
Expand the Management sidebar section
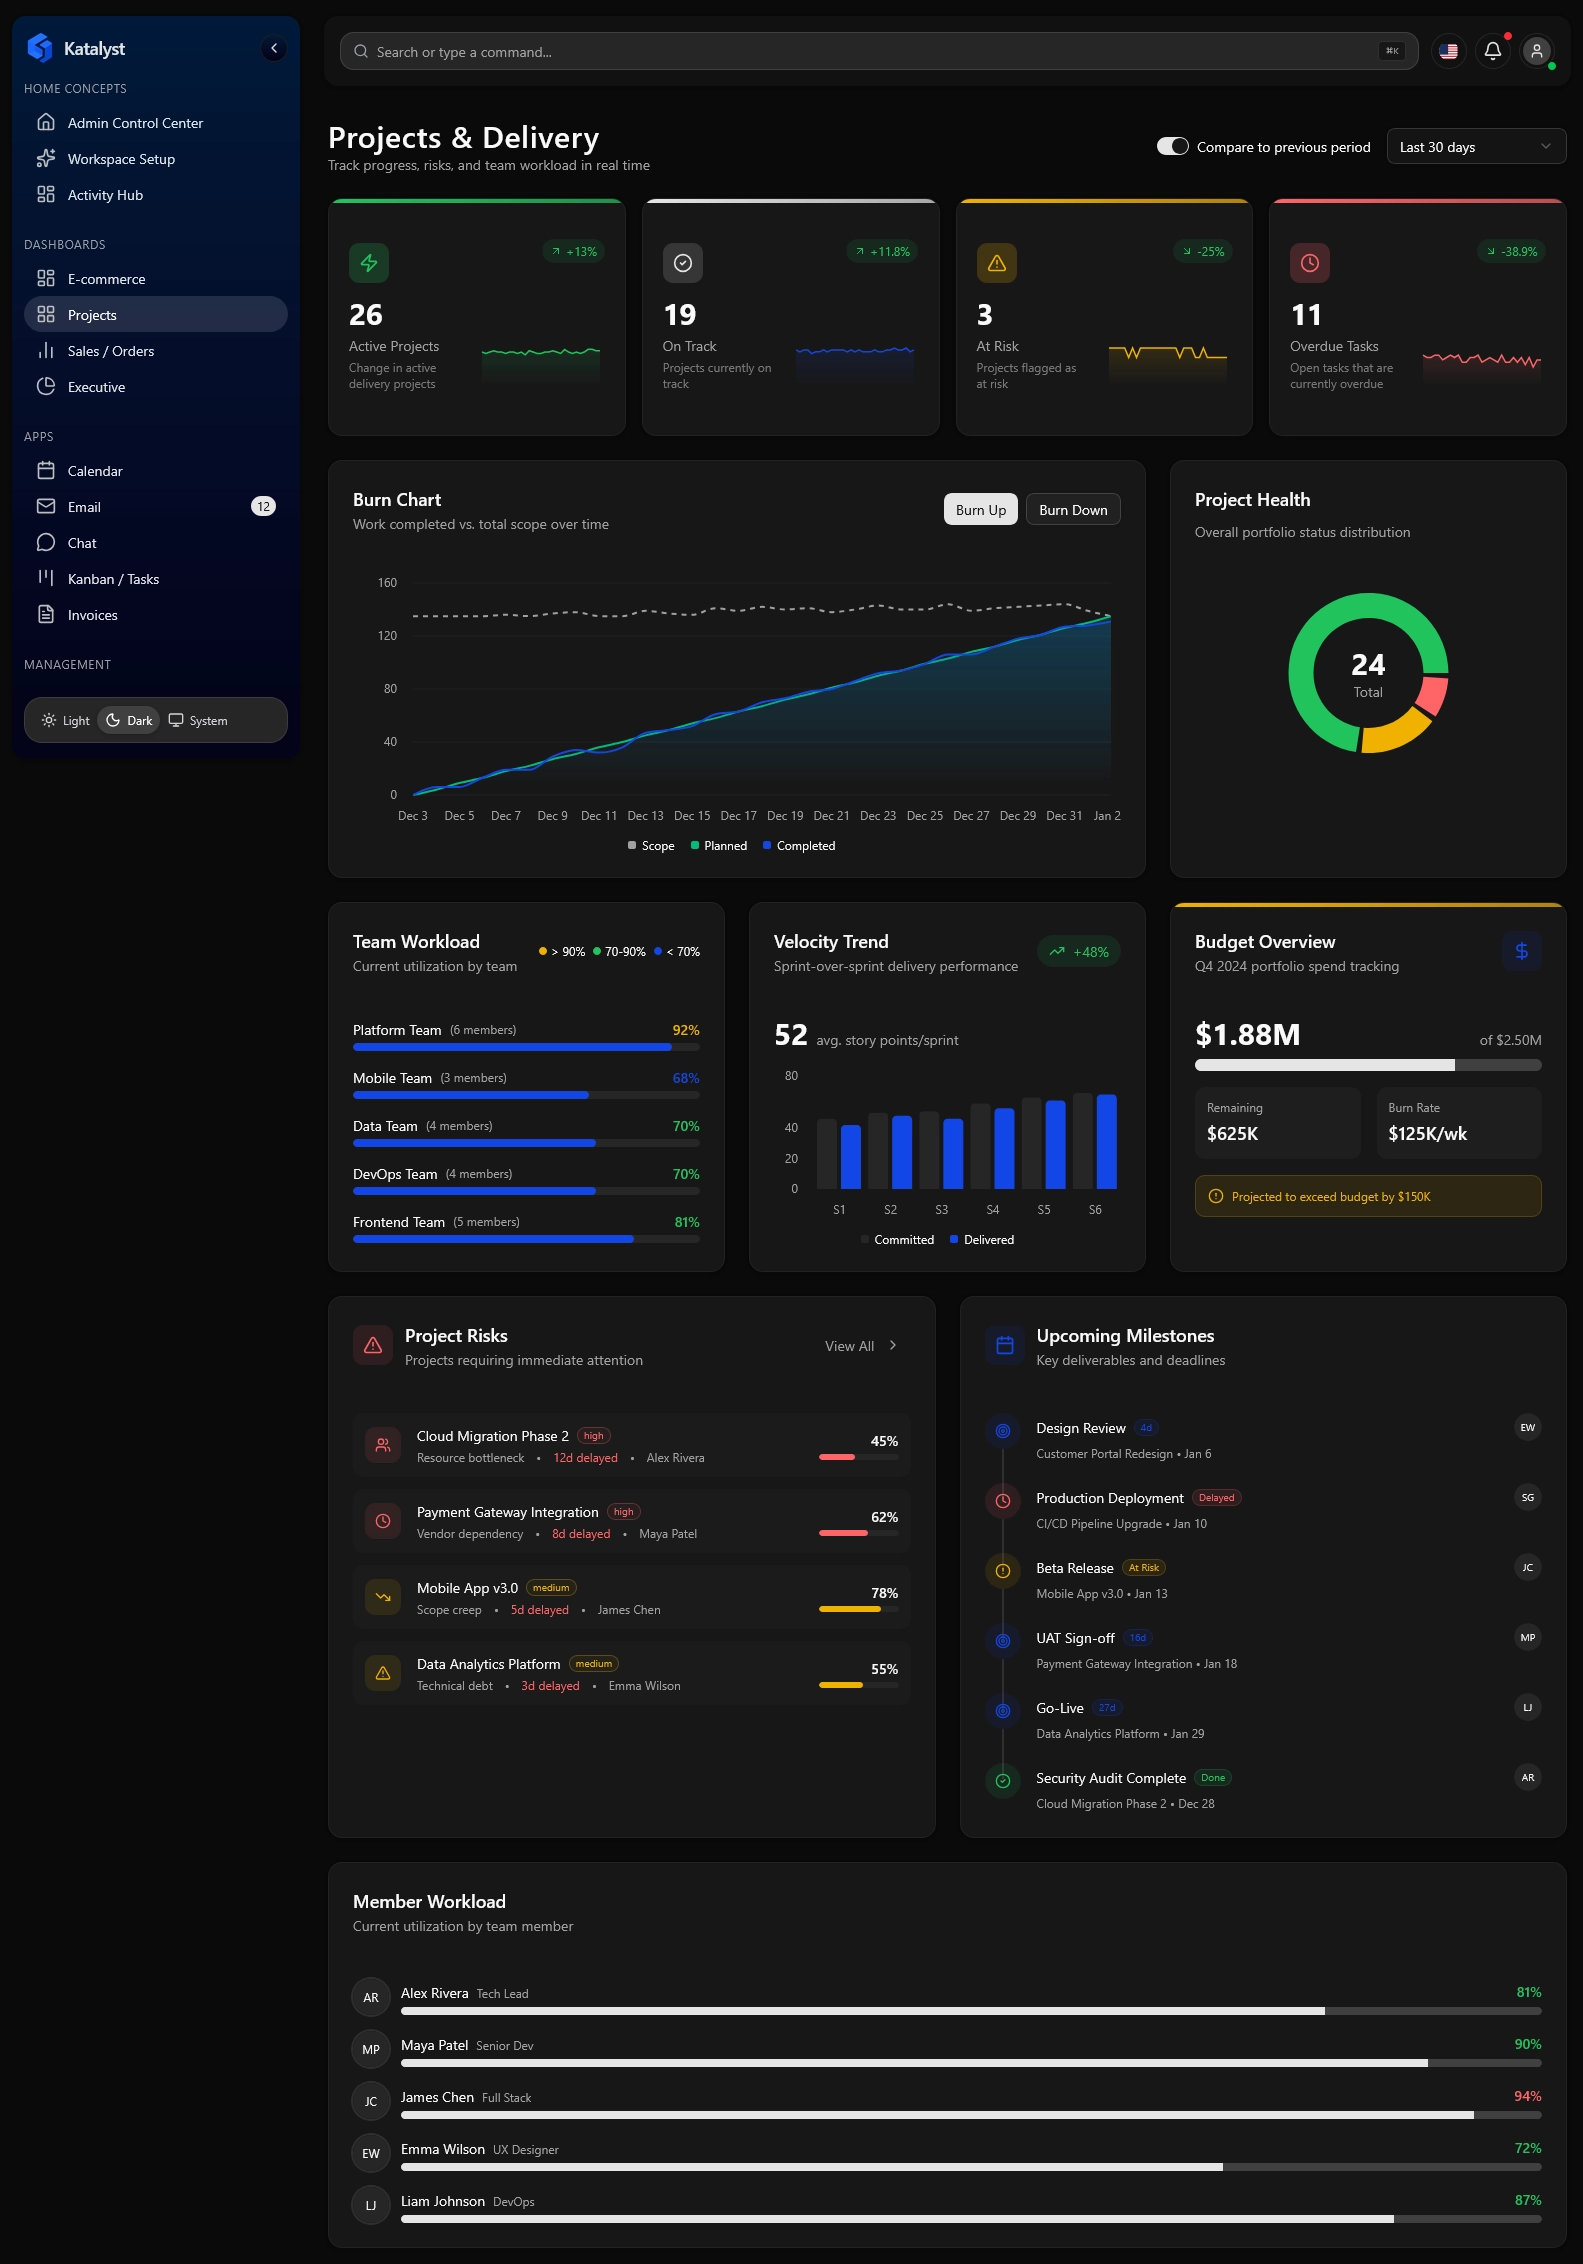click(x=68, y=665)
